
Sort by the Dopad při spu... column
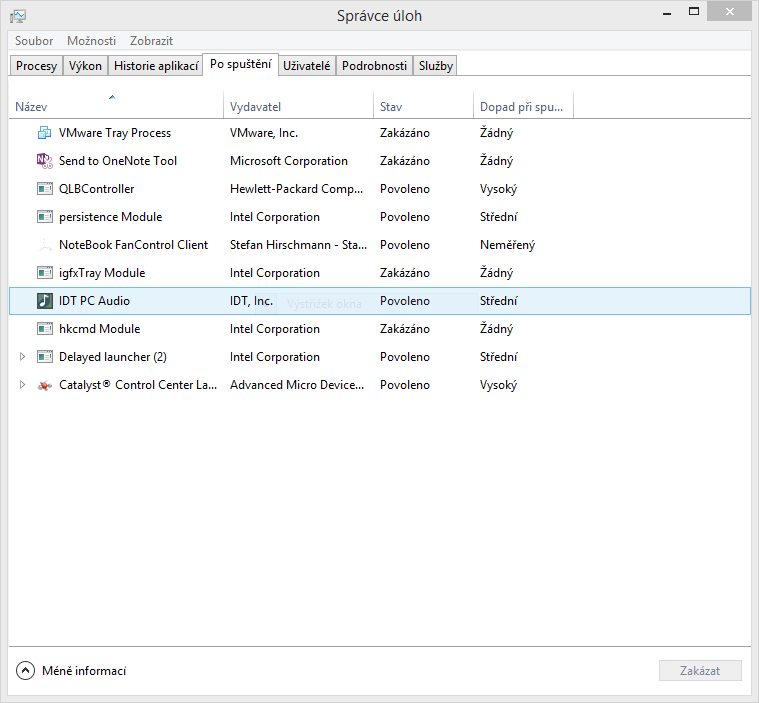[523, 105]
